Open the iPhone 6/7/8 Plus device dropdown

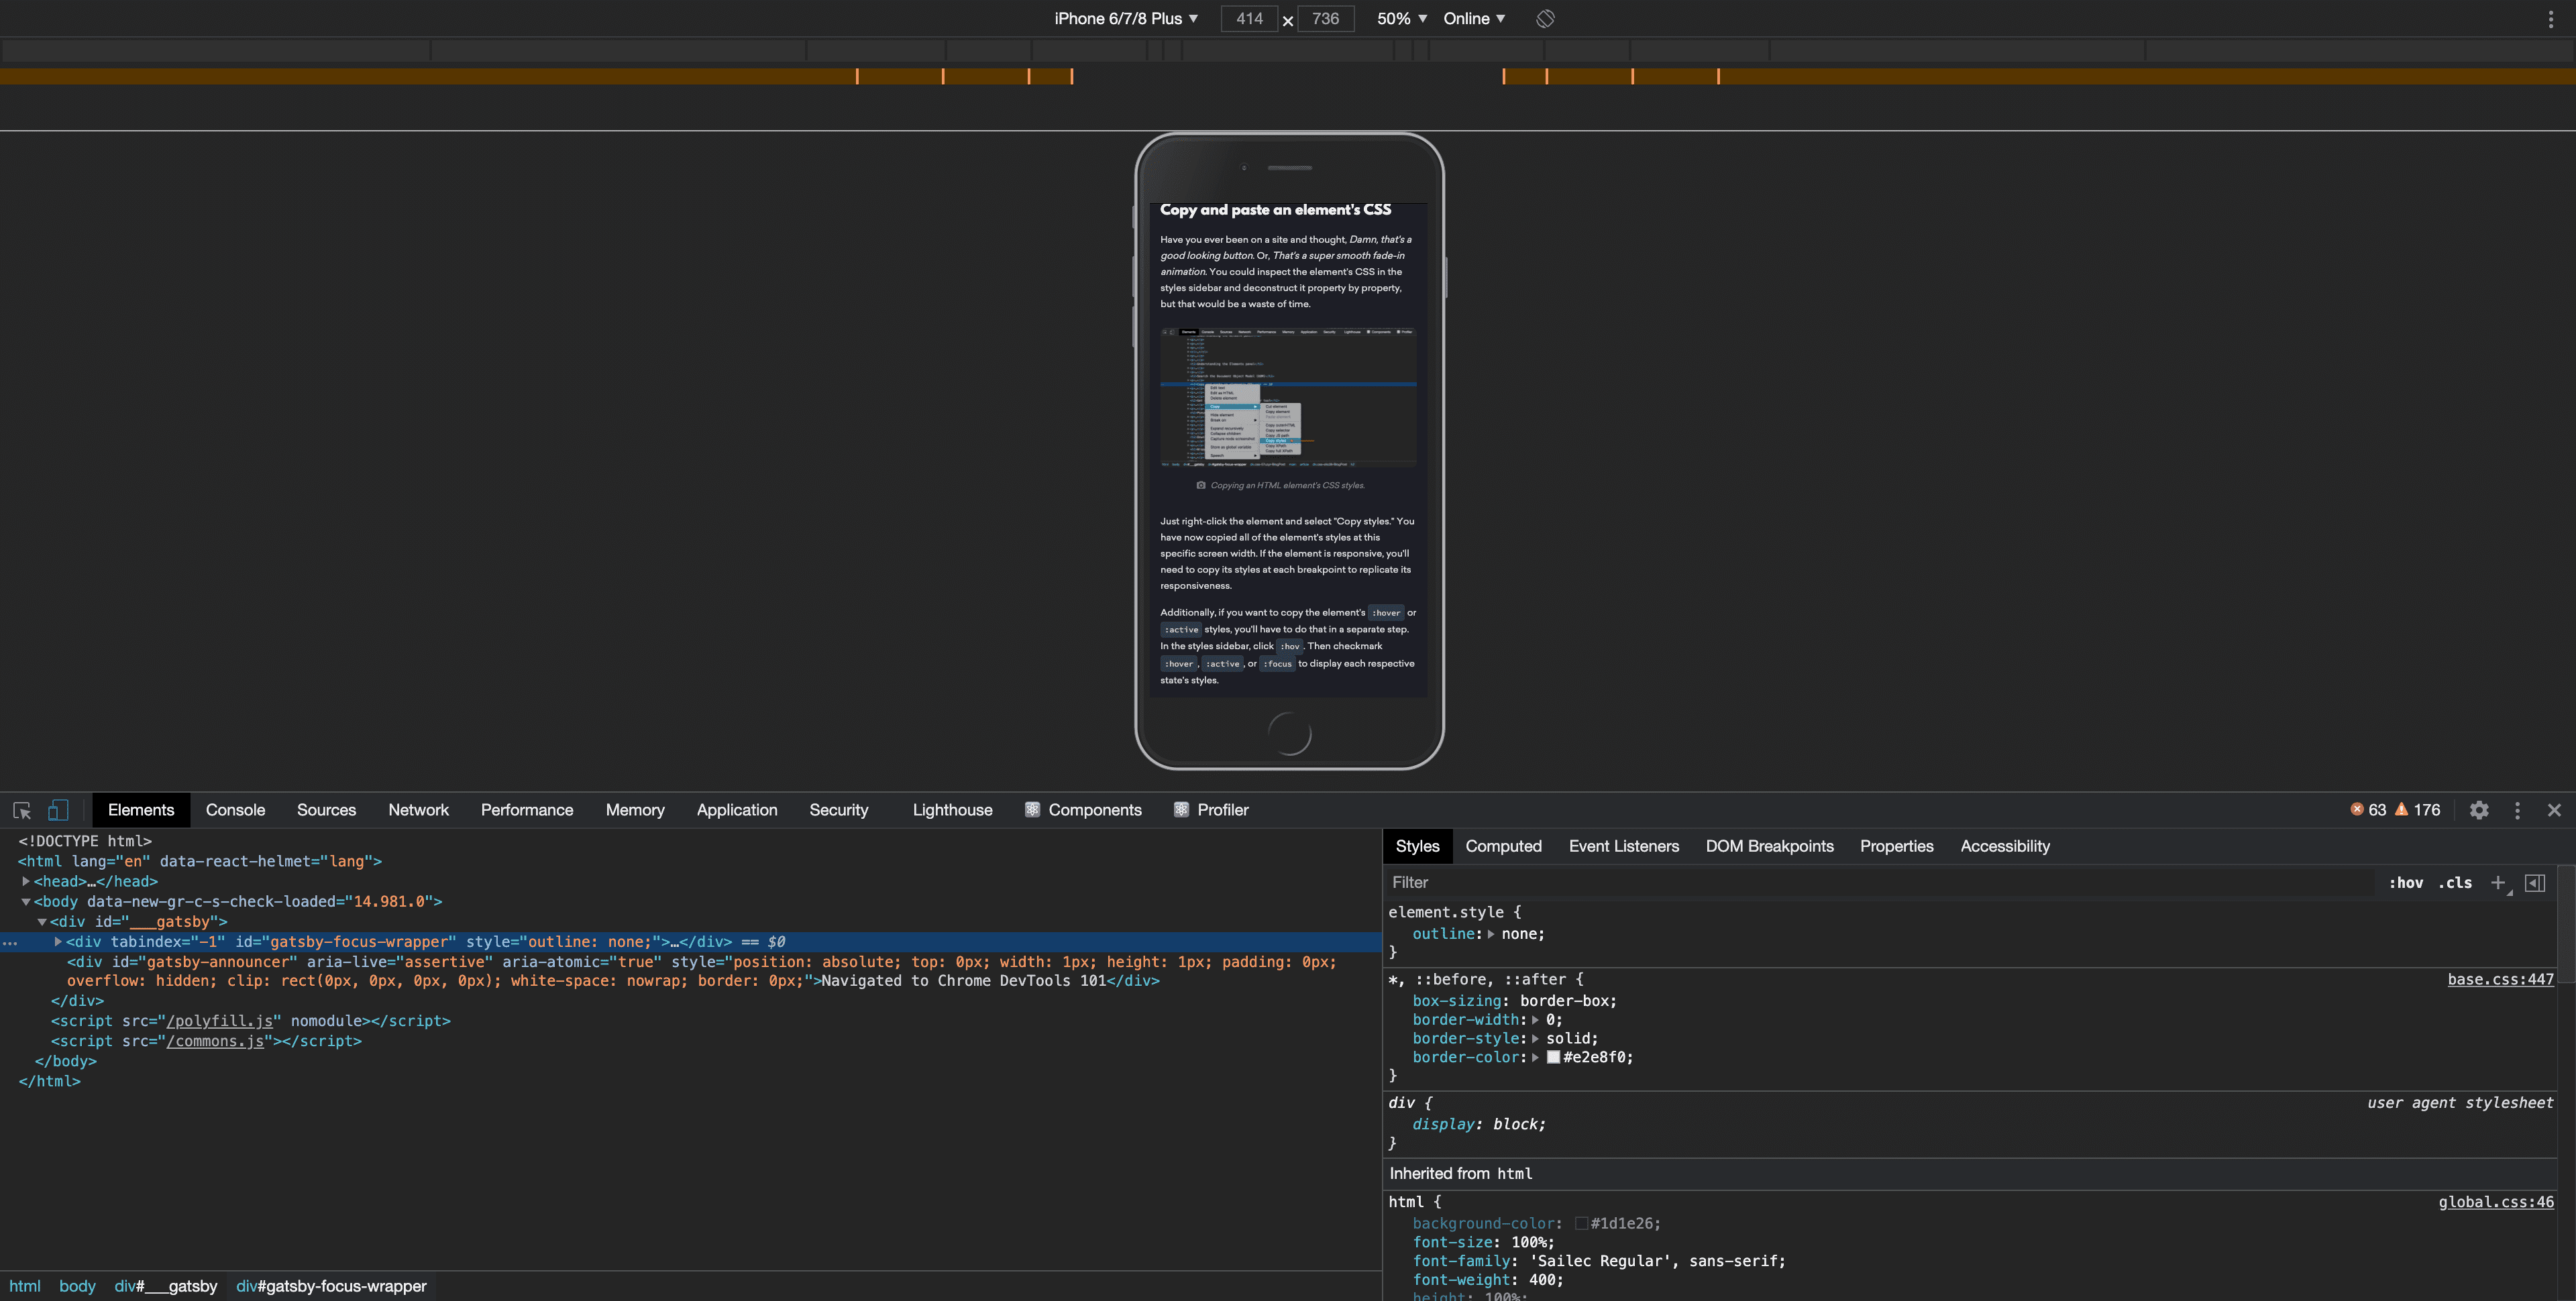(x=1126, y=18)
